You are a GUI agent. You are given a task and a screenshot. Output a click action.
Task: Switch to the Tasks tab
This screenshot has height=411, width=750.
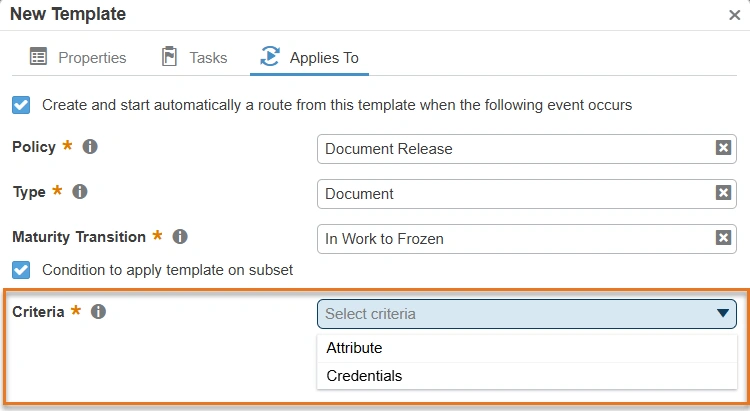coord(208,57)
